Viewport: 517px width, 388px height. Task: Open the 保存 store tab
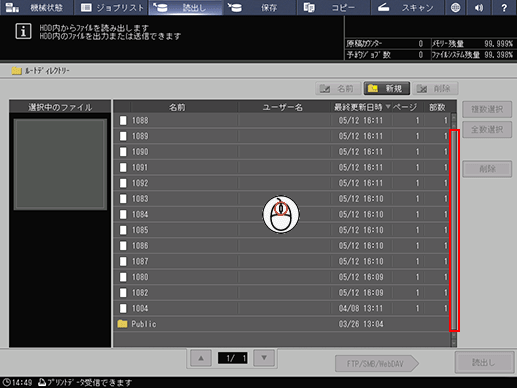click(x=260, y=7)
